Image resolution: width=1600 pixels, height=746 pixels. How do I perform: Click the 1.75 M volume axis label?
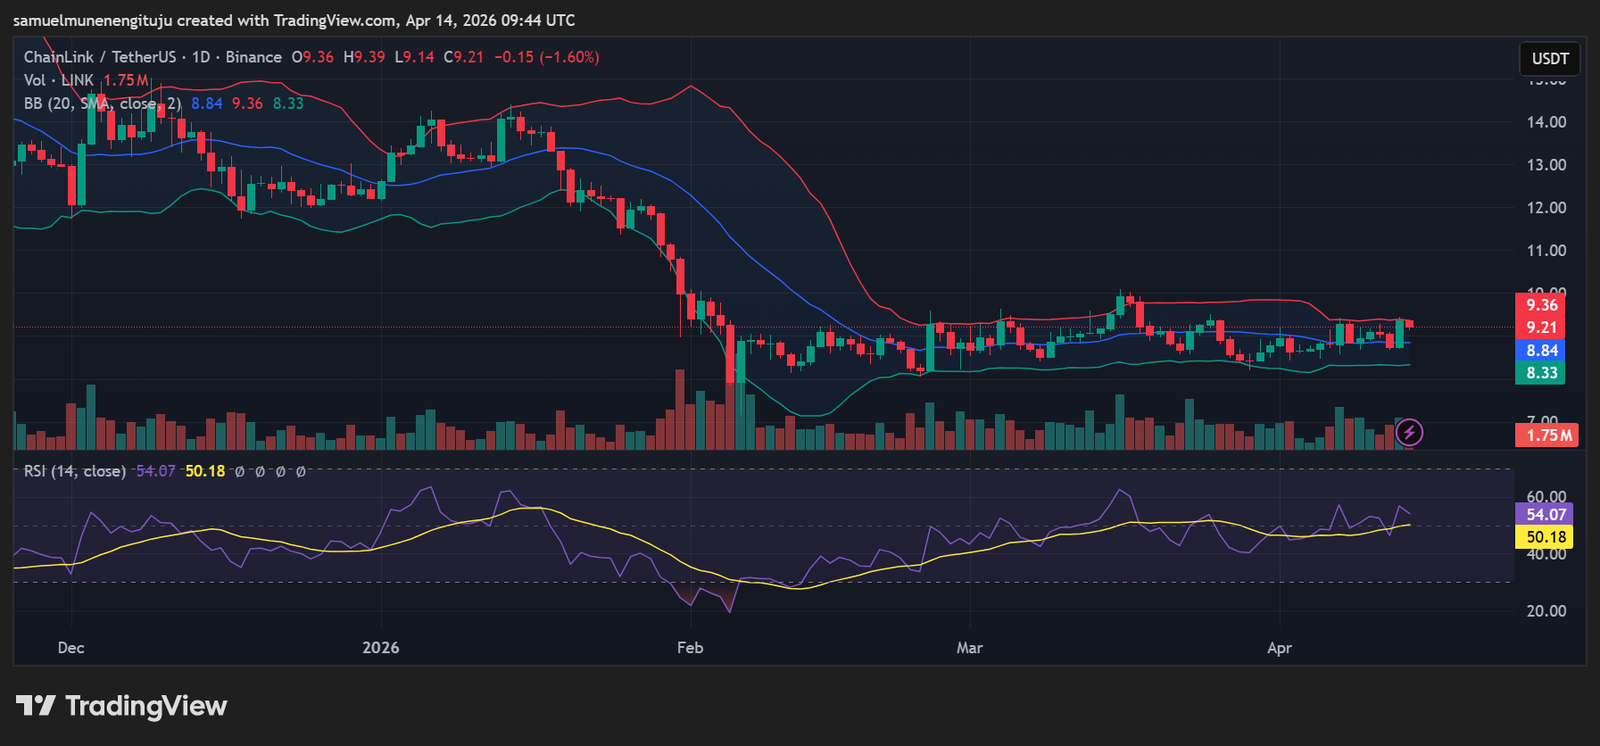pos(1549,435)
